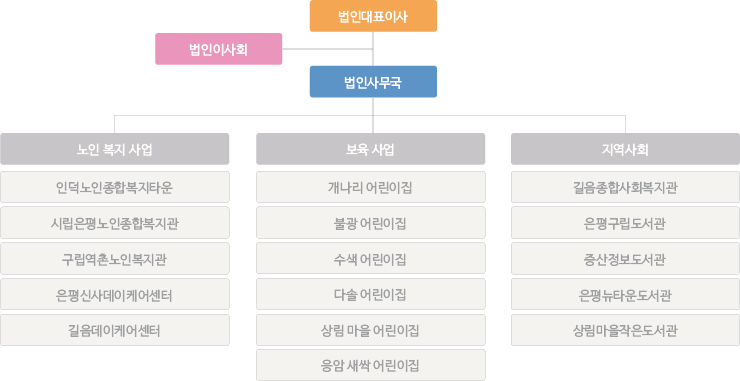This screenshot has height=381, width=740.
Task: Open the blue 법인사무국 box
Action: pos(373,82)
